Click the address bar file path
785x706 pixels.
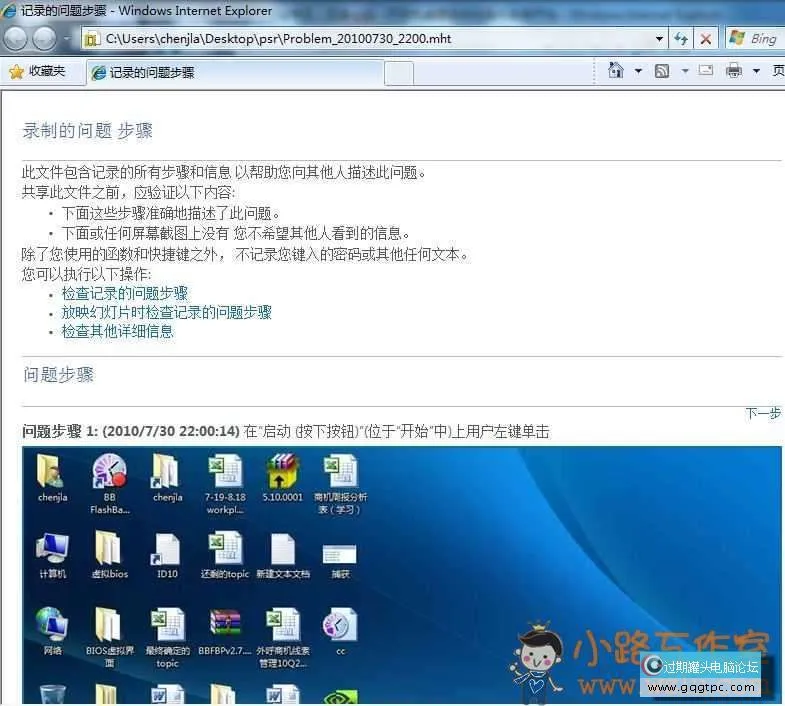278,39
